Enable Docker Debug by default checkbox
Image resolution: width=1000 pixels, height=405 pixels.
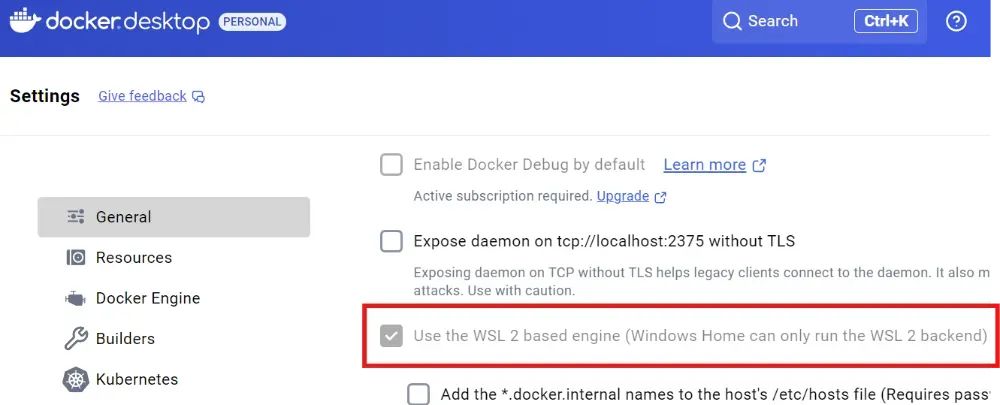tap(391, 165)
